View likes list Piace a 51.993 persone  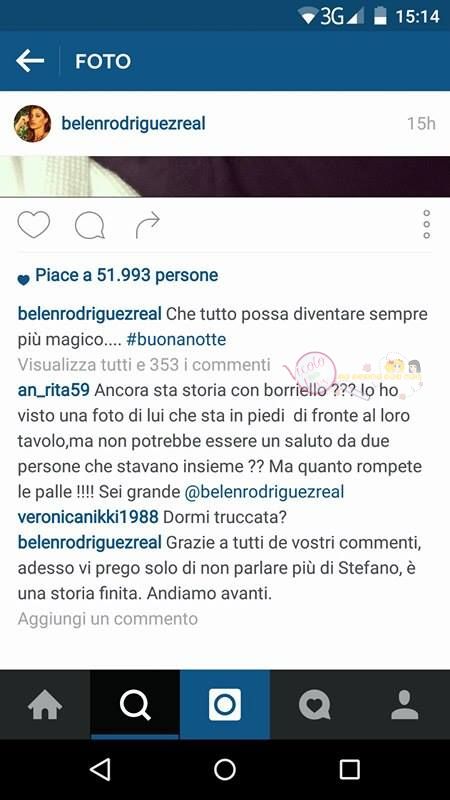126,276
